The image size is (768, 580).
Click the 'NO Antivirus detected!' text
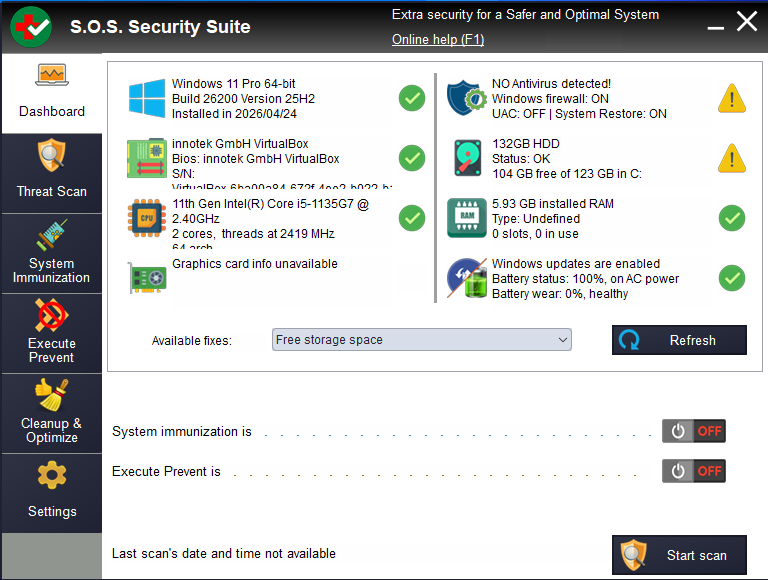[x=551, y=84]
